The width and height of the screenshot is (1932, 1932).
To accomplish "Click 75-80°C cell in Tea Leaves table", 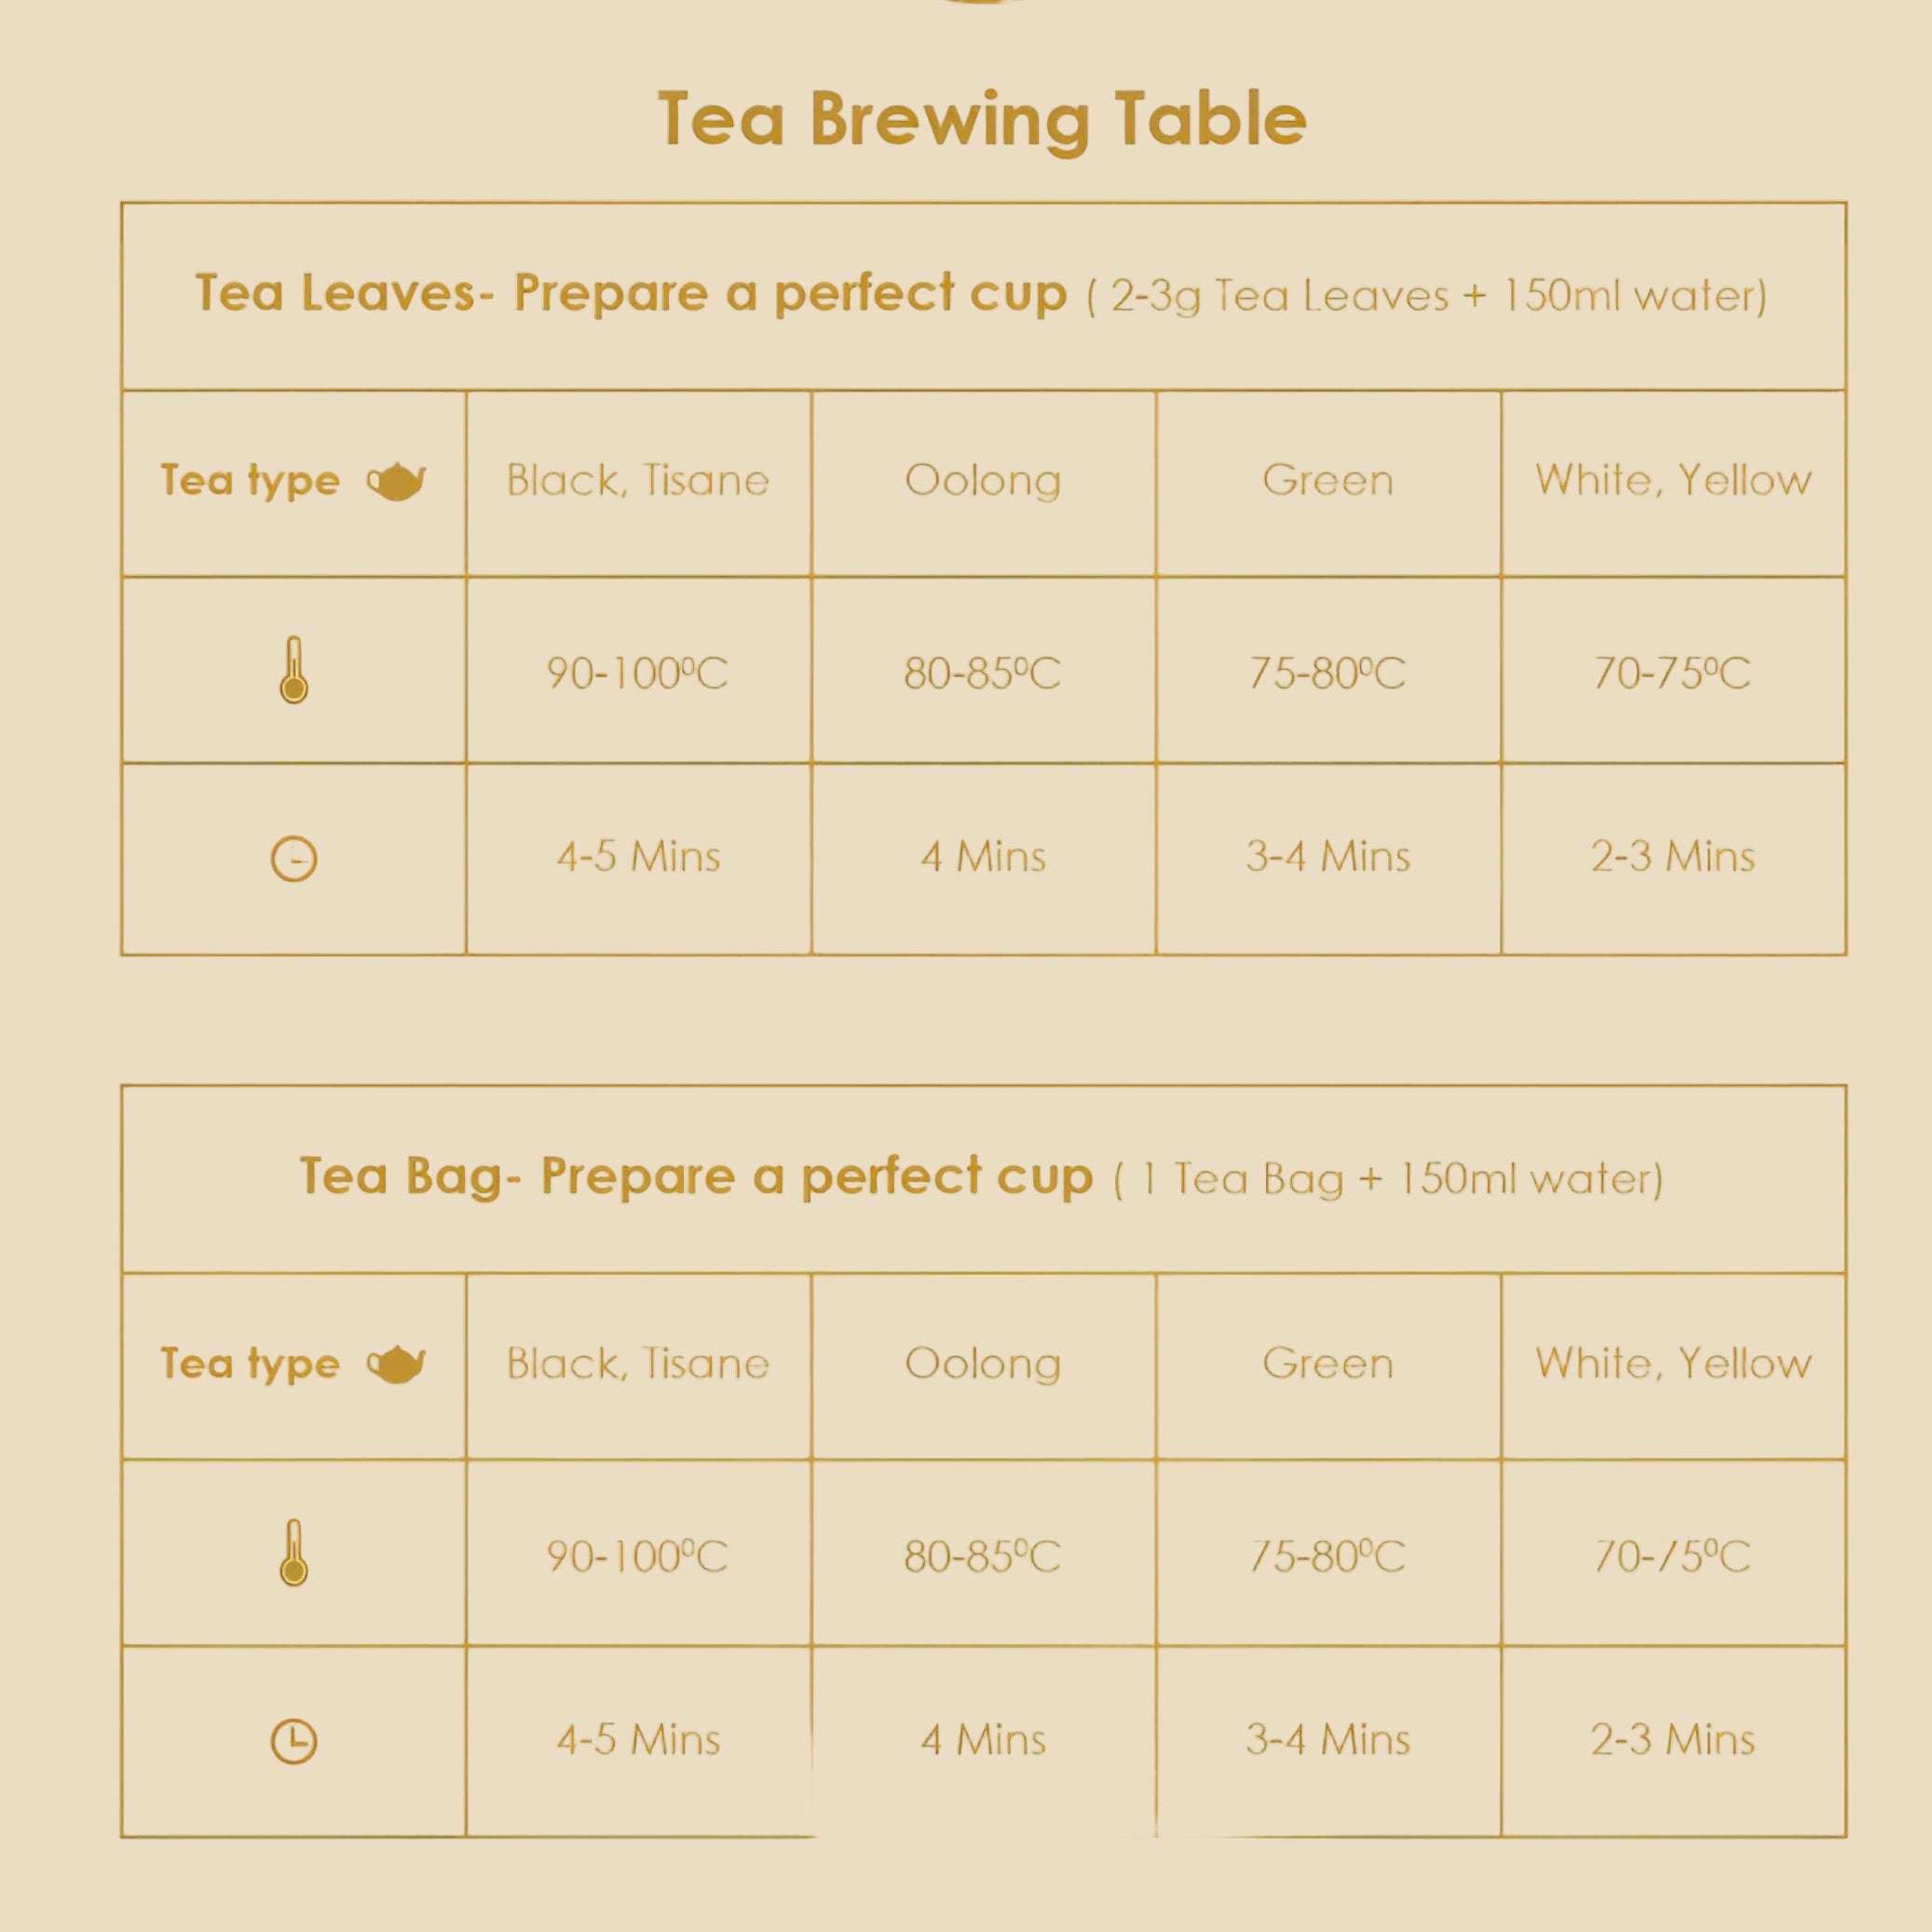I will click(1328, 673).
